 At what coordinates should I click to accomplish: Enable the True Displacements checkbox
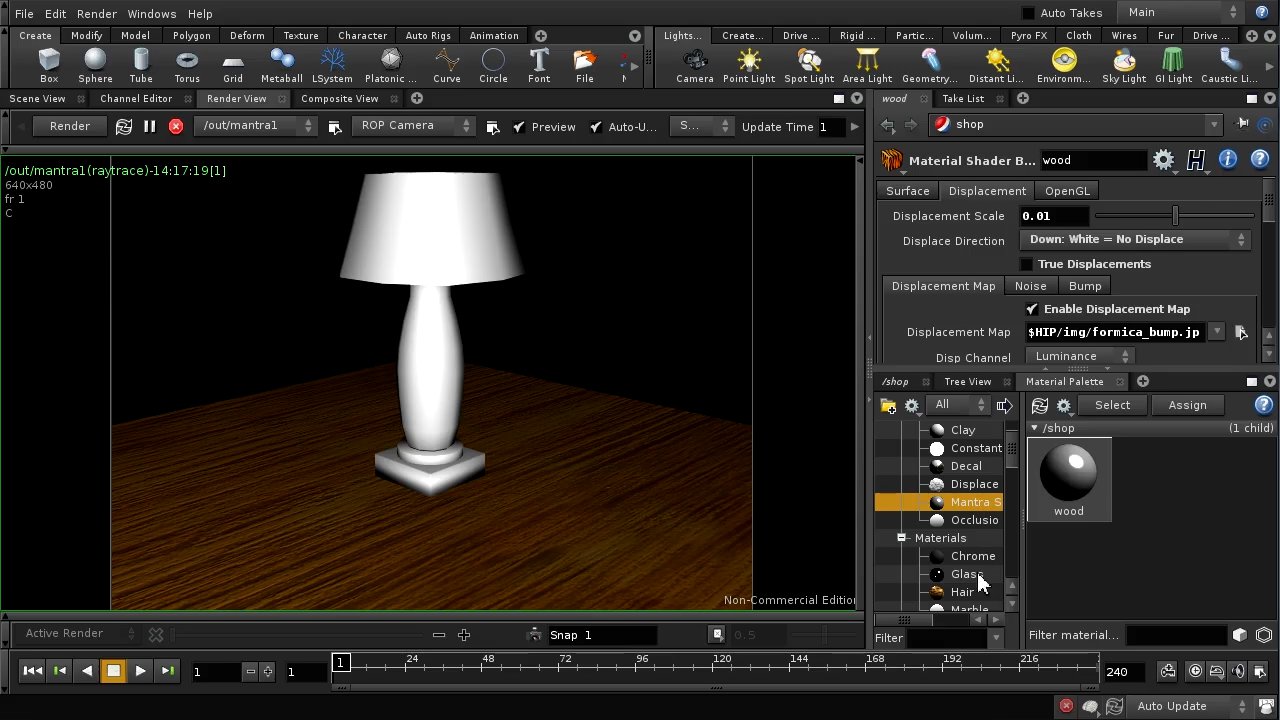1026,264
